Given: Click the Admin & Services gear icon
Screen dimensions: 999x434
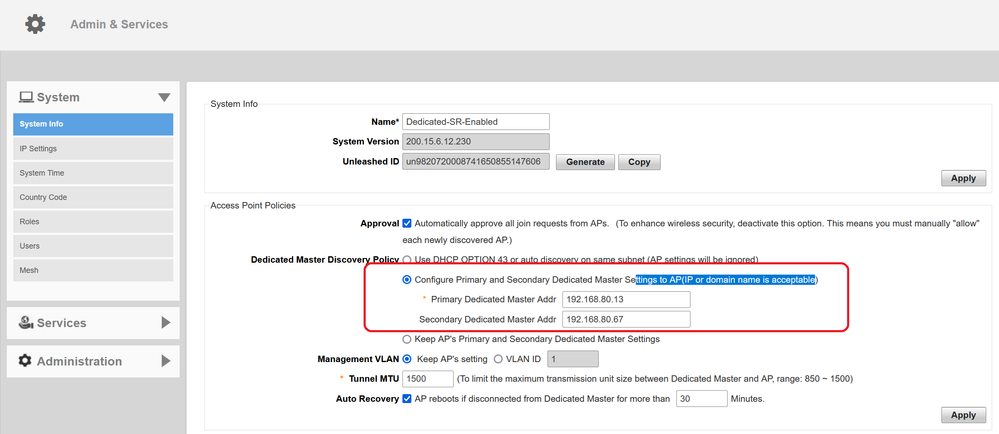Looking at the screenshot, I should coord(35,24).
